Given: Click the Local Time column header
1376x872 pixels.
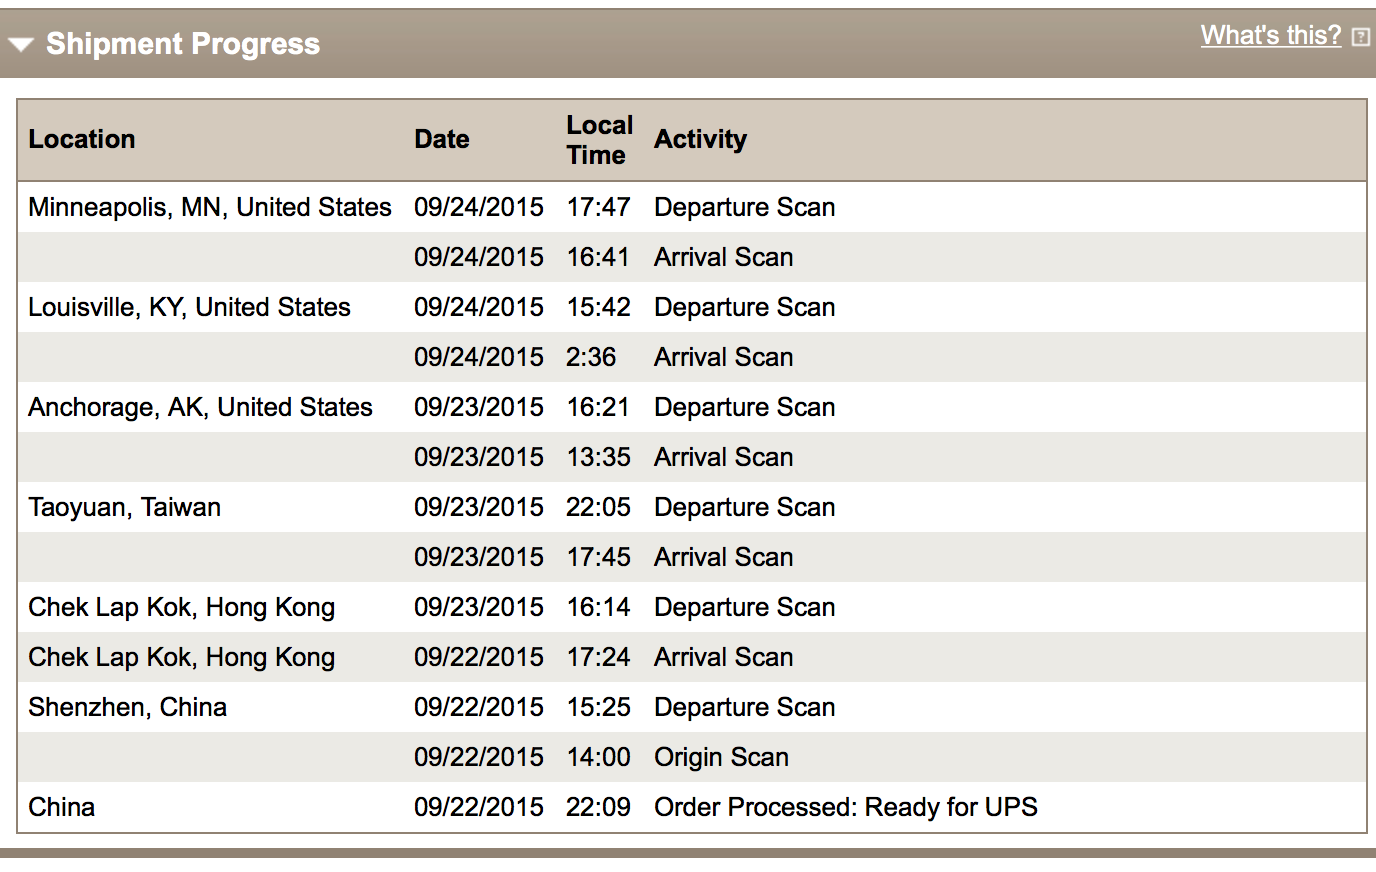Looking at the screenshot, I should [x=600, y=140].
